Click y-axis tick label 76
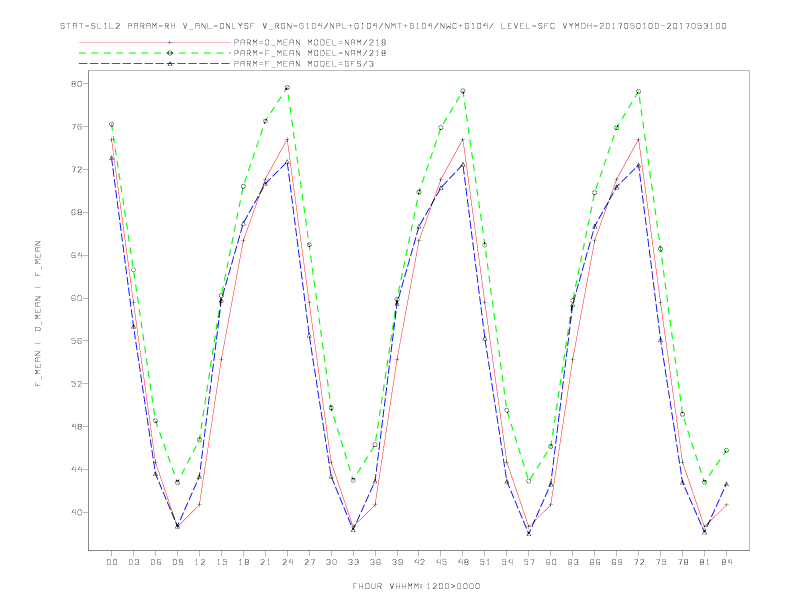The height and width of the screenshot is (612, 792). (x=76, y=126)
